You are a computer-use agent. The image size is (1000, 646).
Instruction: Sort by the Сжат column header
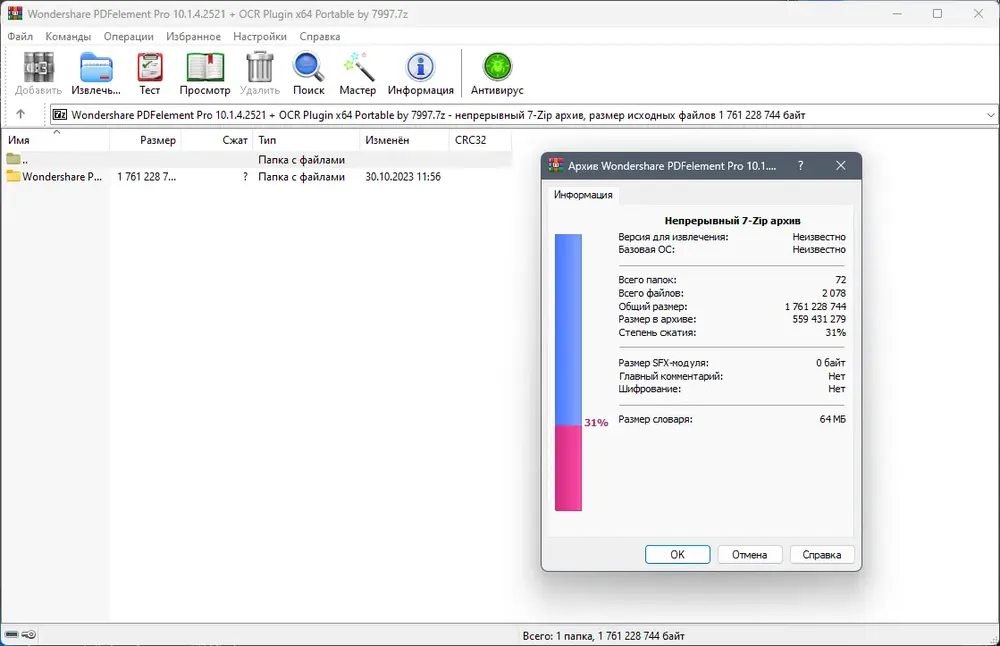click(x=217, y=140)
